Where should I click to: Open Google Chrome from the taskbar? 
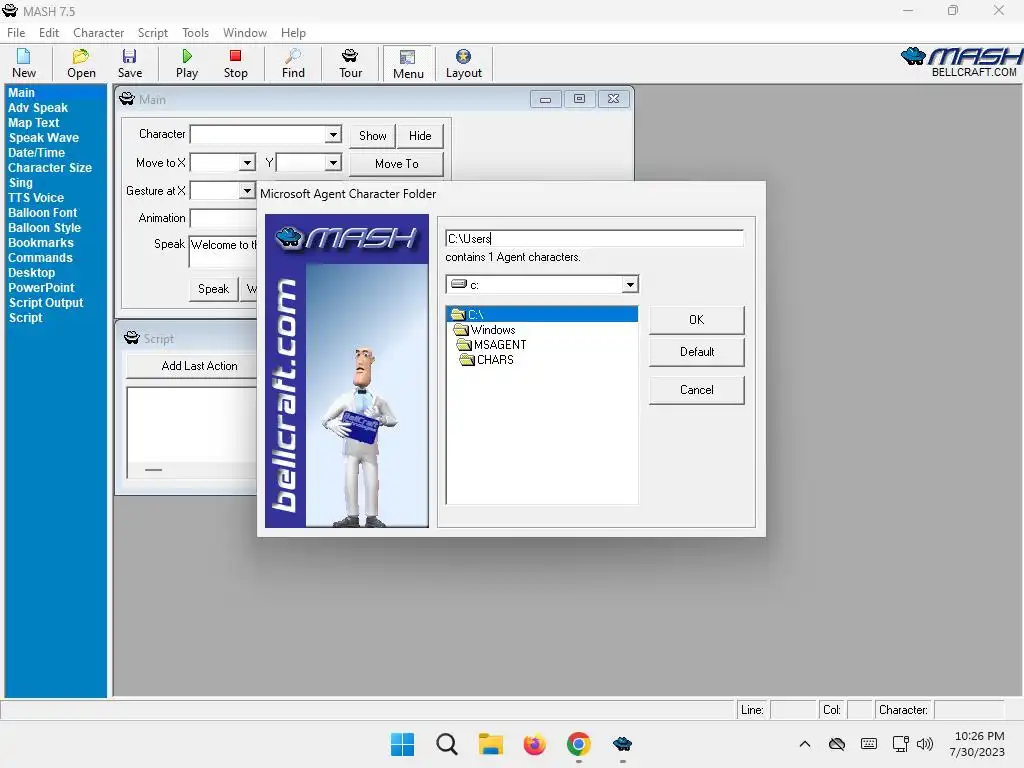pyautogui.click(x=579, y=744)
